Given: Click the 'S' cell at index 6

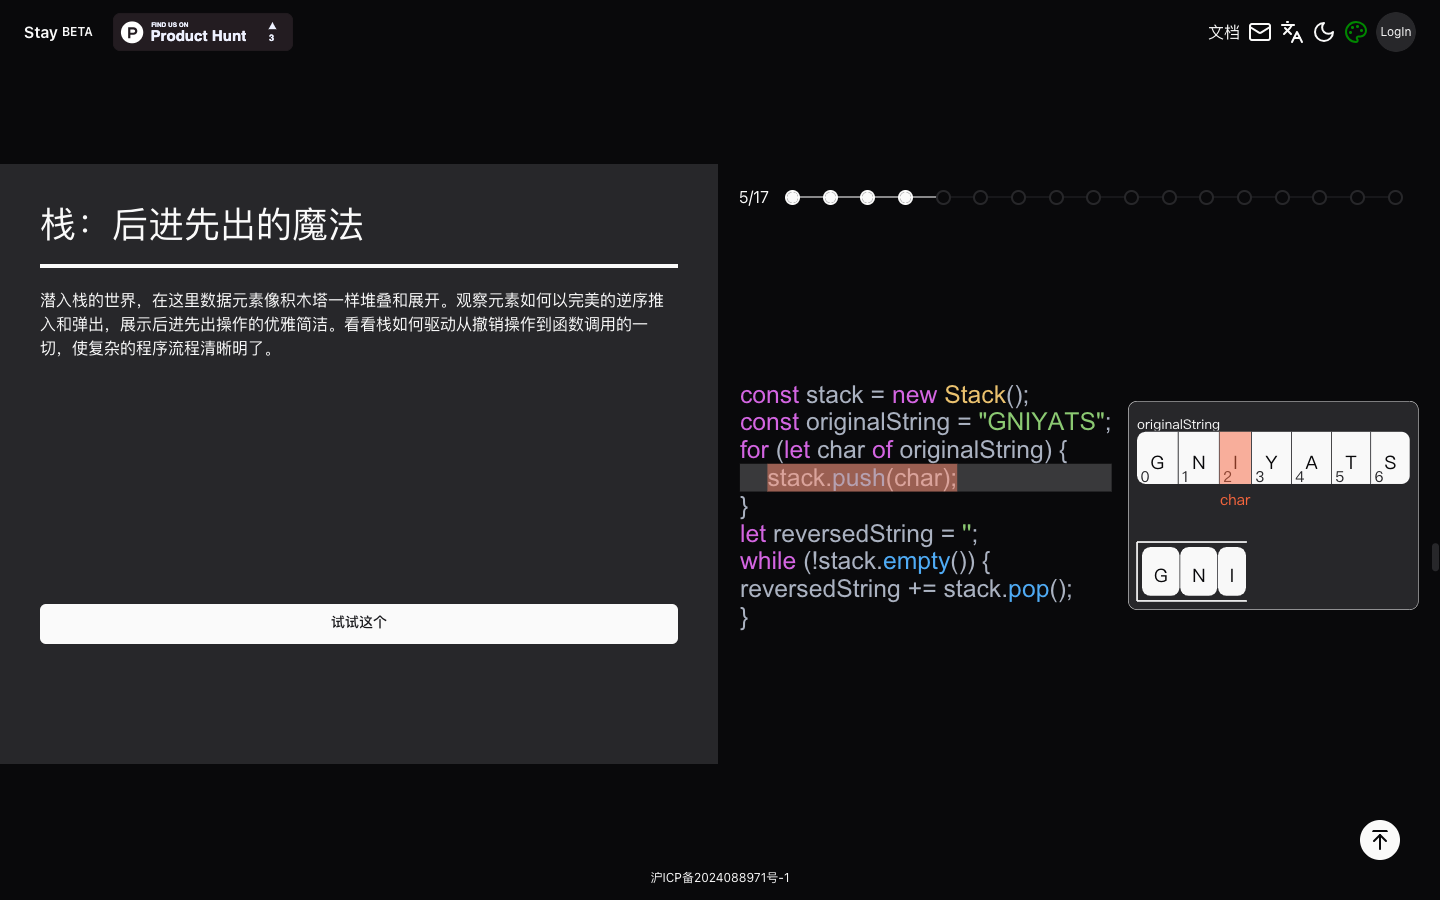Looking at the screenshot, I should (1389, 459).
